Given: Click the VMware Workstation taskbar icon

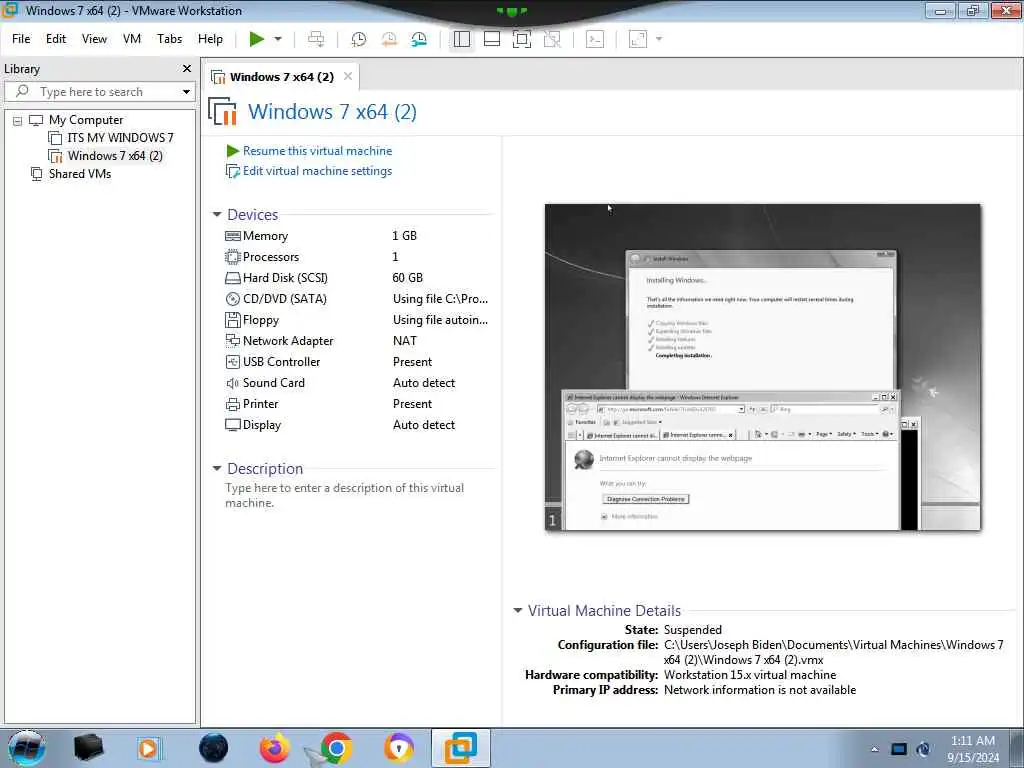Looking at the screenshot, I should click(x=460, y=748).
